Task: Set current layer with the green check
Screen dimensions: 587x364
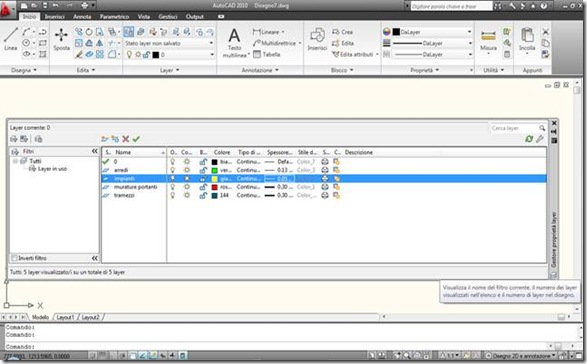Action: pos(136,139)
